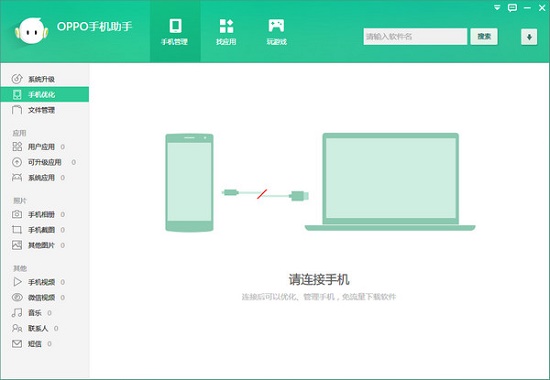550x380 pixels.
Task: Select the 手机优化 phone optimization item
Action: [45, 94]
